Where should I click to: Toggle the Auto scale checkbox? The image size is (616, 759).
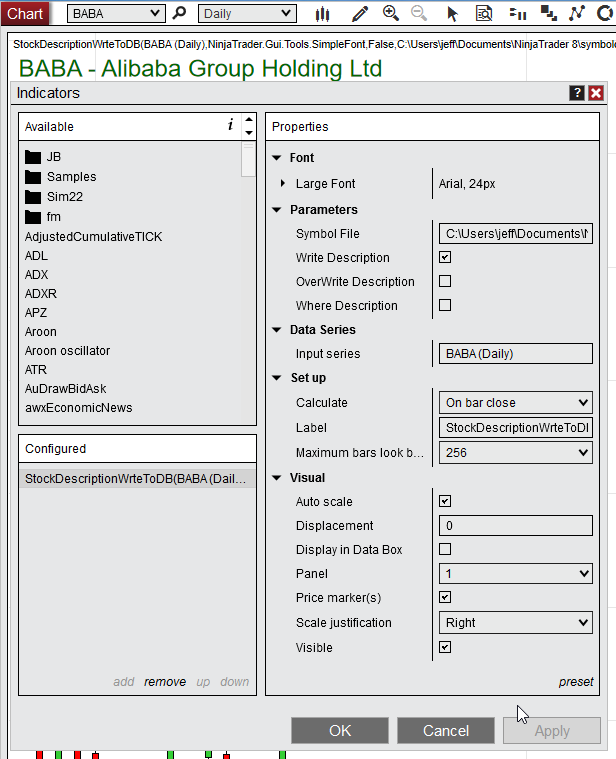tap(445, 501)
